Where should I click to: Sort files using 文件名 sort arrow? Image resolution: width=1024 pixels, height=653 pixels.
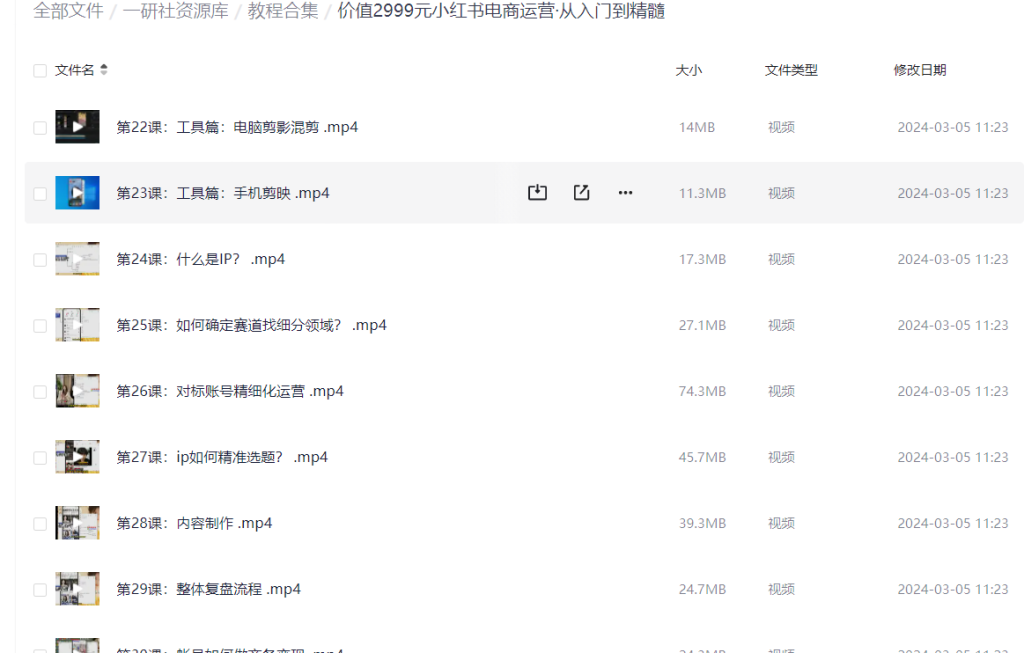coord(104,70)
